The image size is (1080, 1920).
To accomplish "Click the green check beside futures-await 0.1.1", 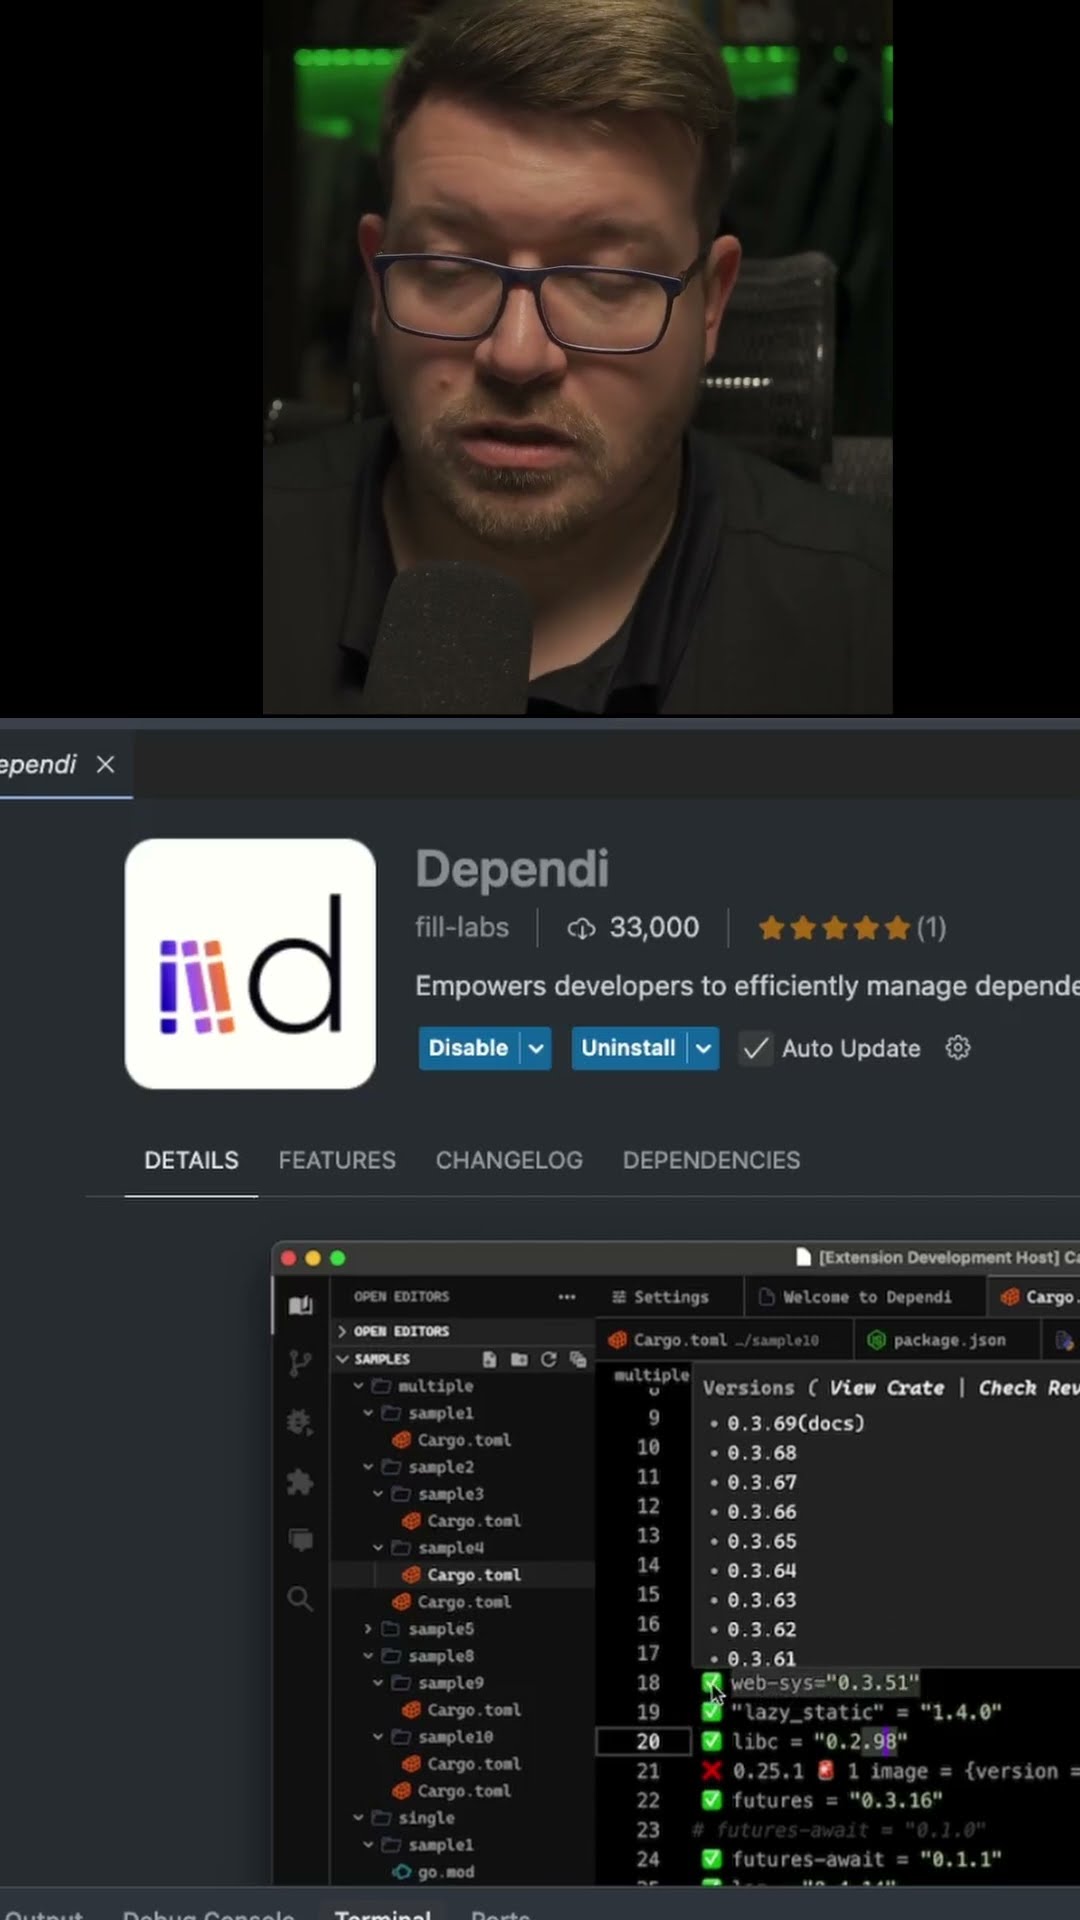I will coord(711,1859).
